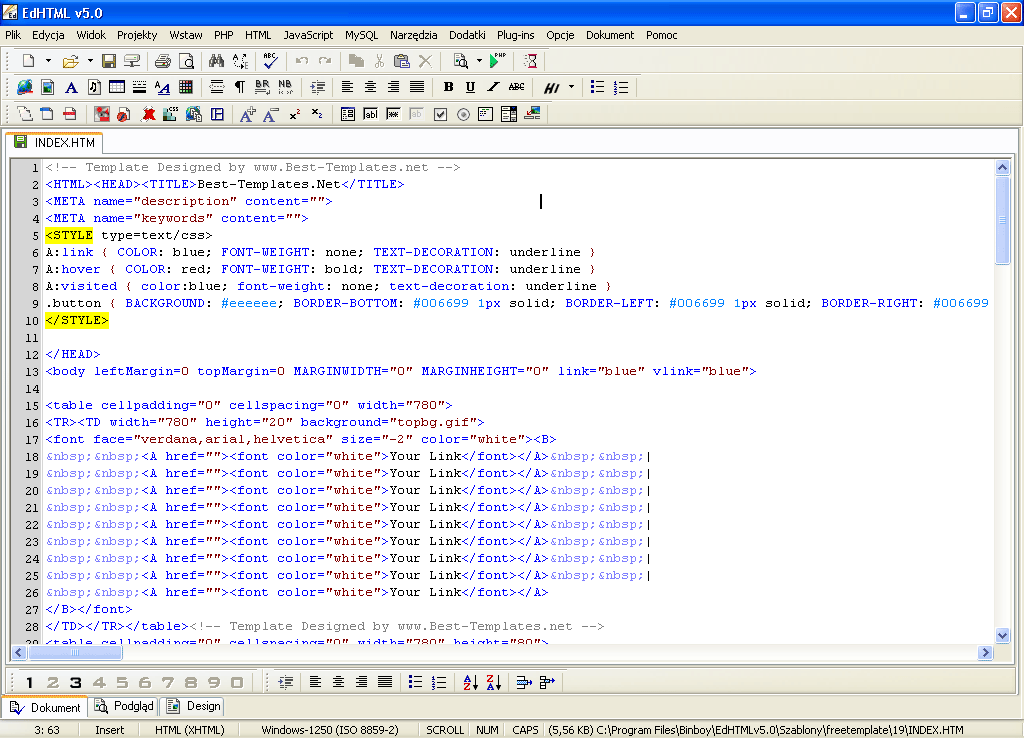
Task: Click the Windows-1250 (ISO 8859-2) encoding in status bar
Action: [330, 730]
